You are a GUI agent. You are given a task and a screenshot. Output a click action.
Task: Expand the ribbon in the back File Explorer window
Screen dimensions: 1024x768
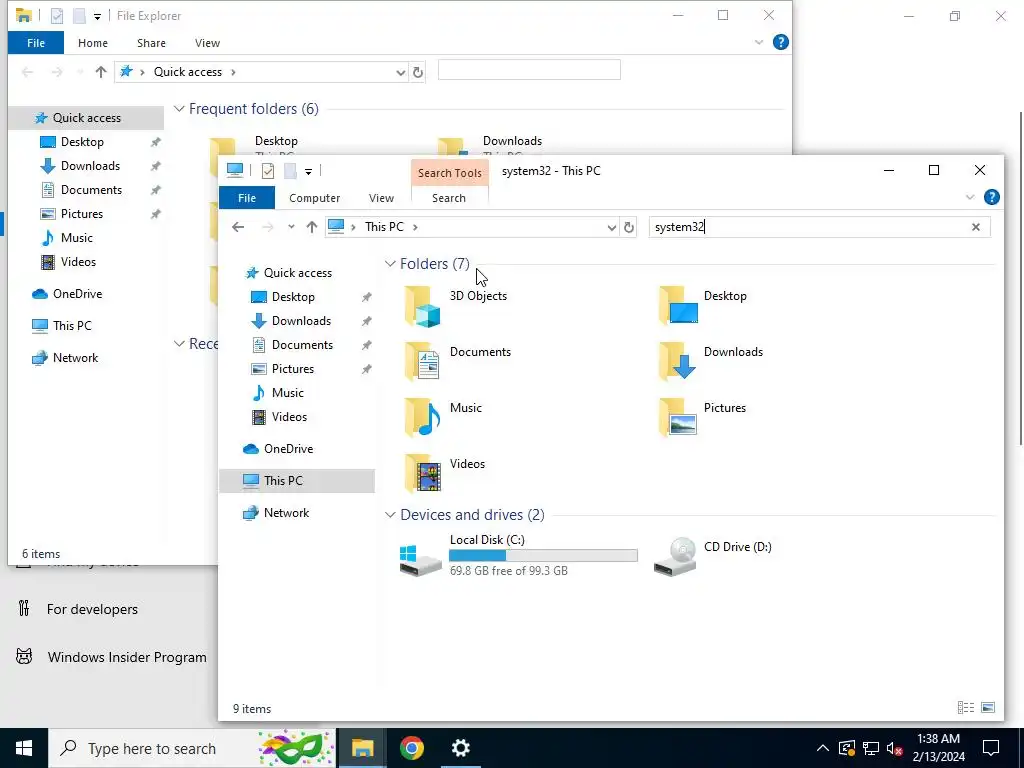(759, 42)
